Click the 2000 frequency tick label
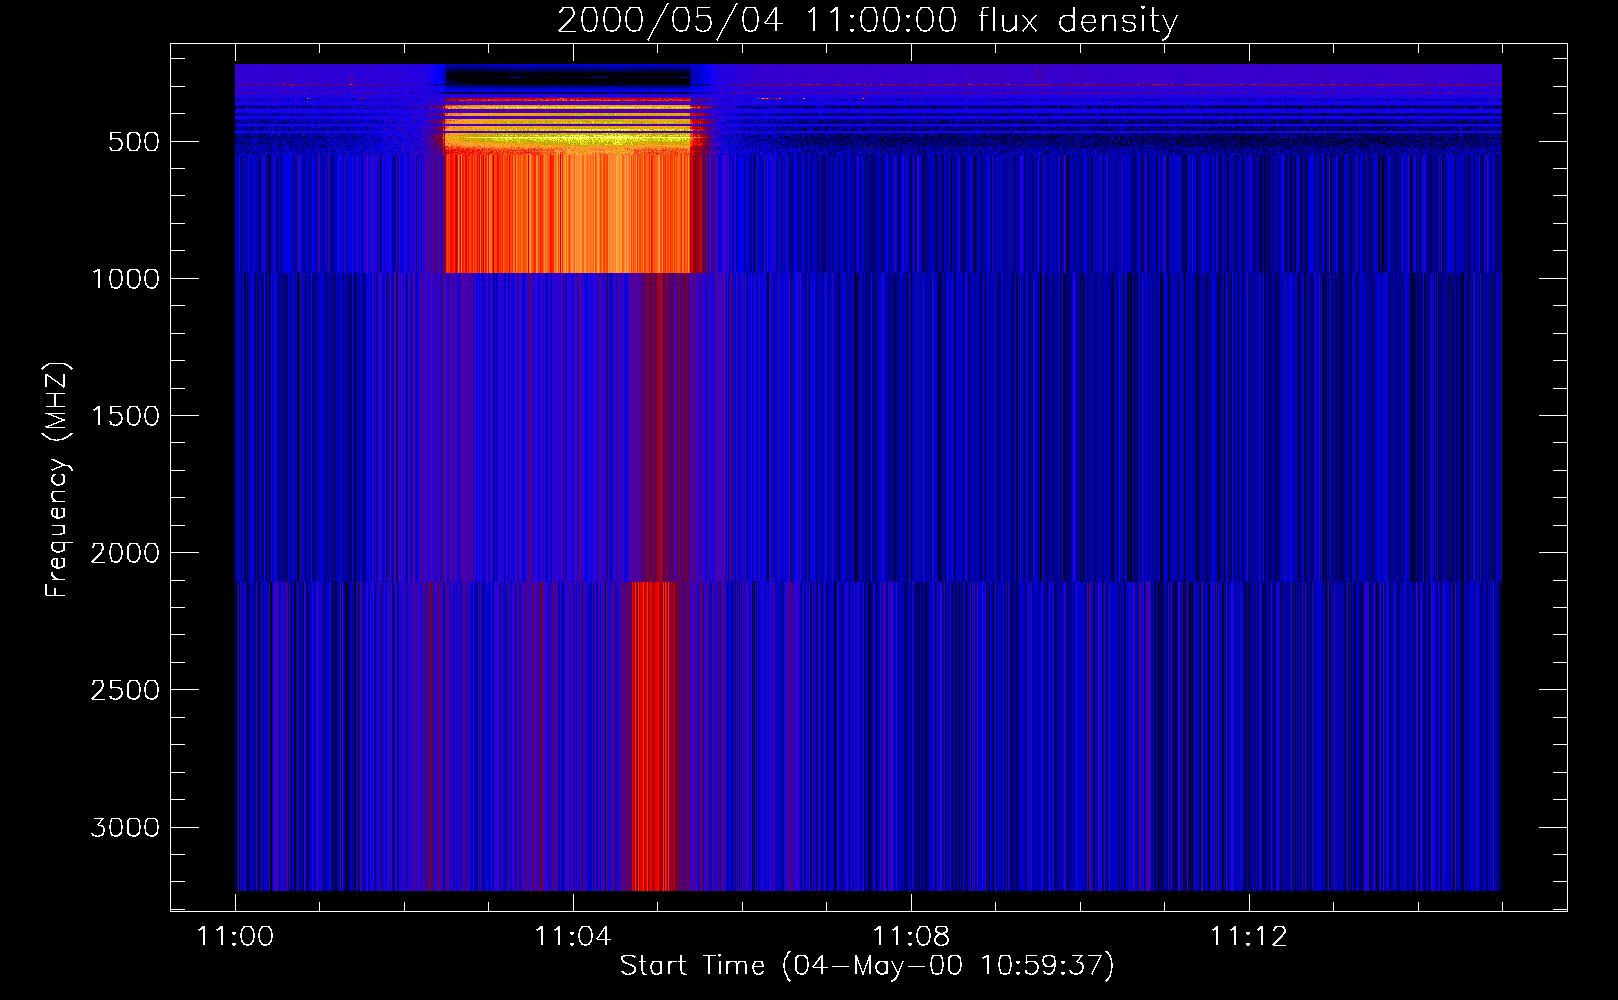Viewport: 1618px width, 1000px height. (125, 553)
